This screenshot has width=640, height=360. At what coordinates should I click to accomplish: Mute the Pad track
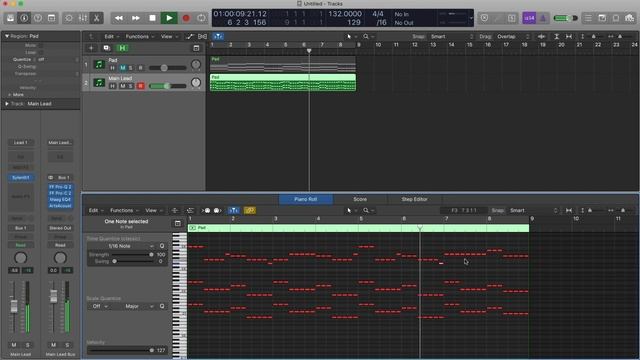tap(122, 68)
